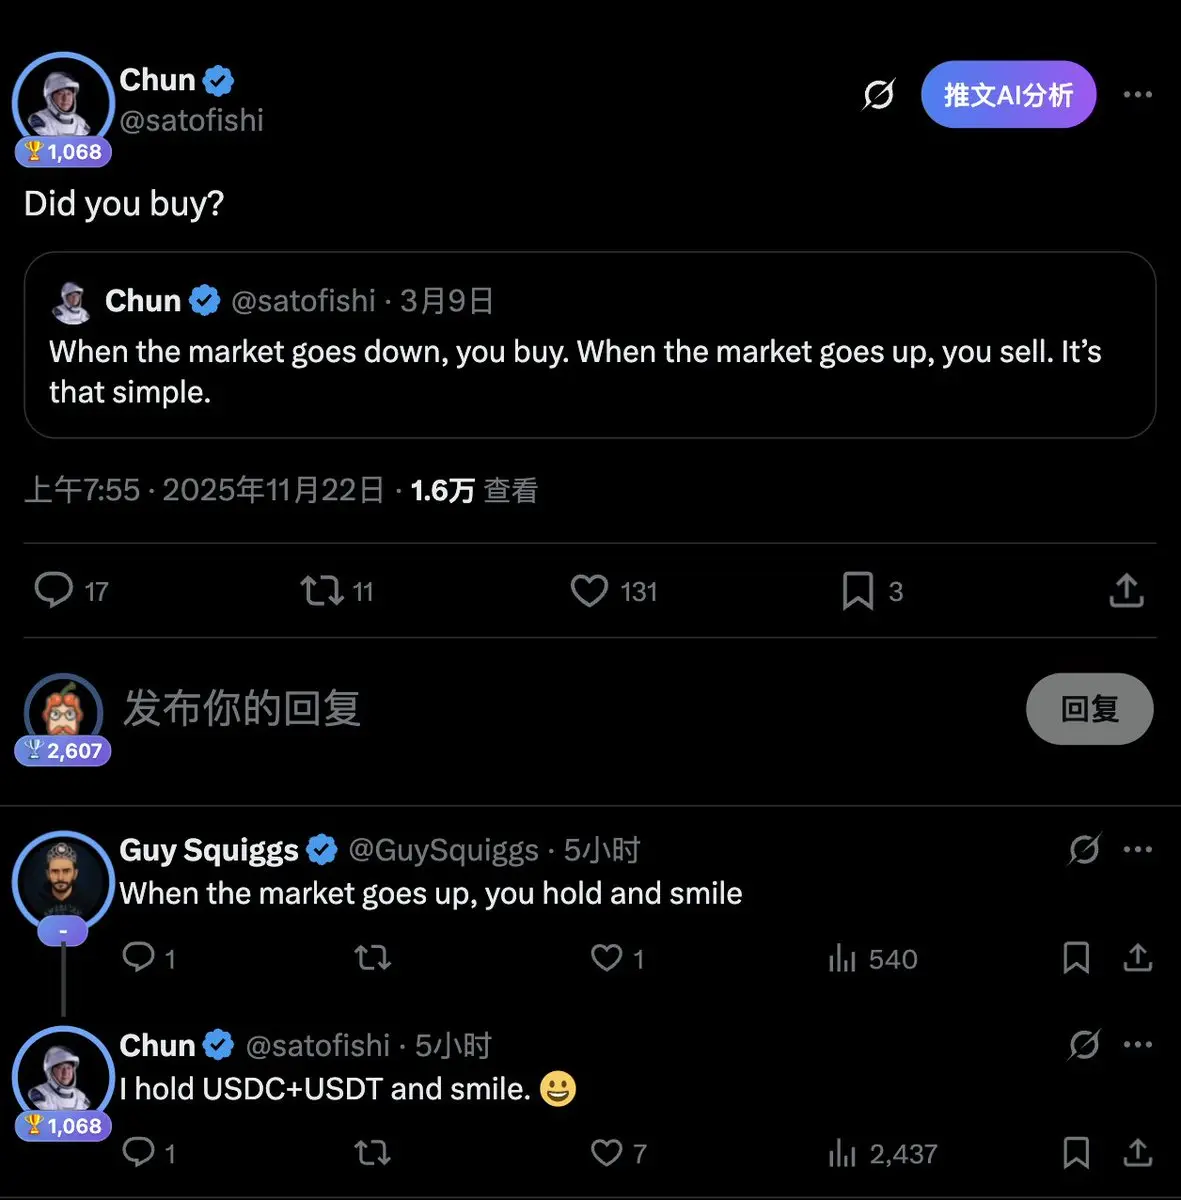The image size is (1181, 1200).
Task: Click the reply icon with 17 replies
Action: coord(54,590)
